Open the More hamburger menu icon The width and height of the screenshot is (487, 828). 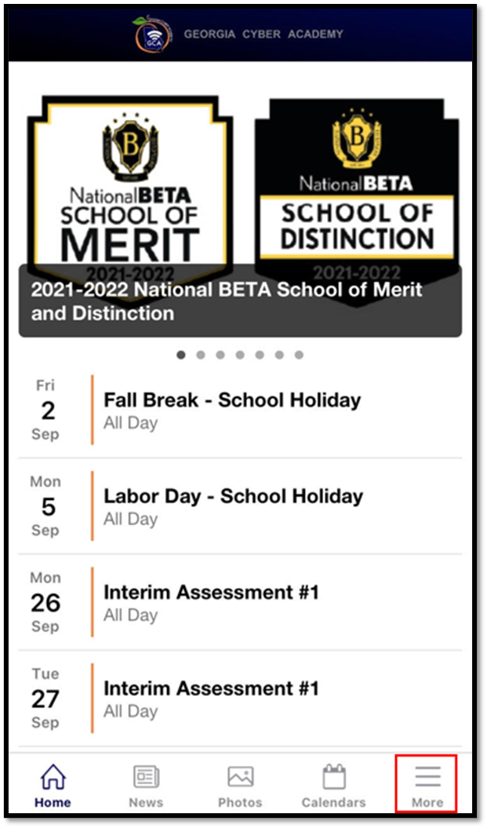coord(427,777)
